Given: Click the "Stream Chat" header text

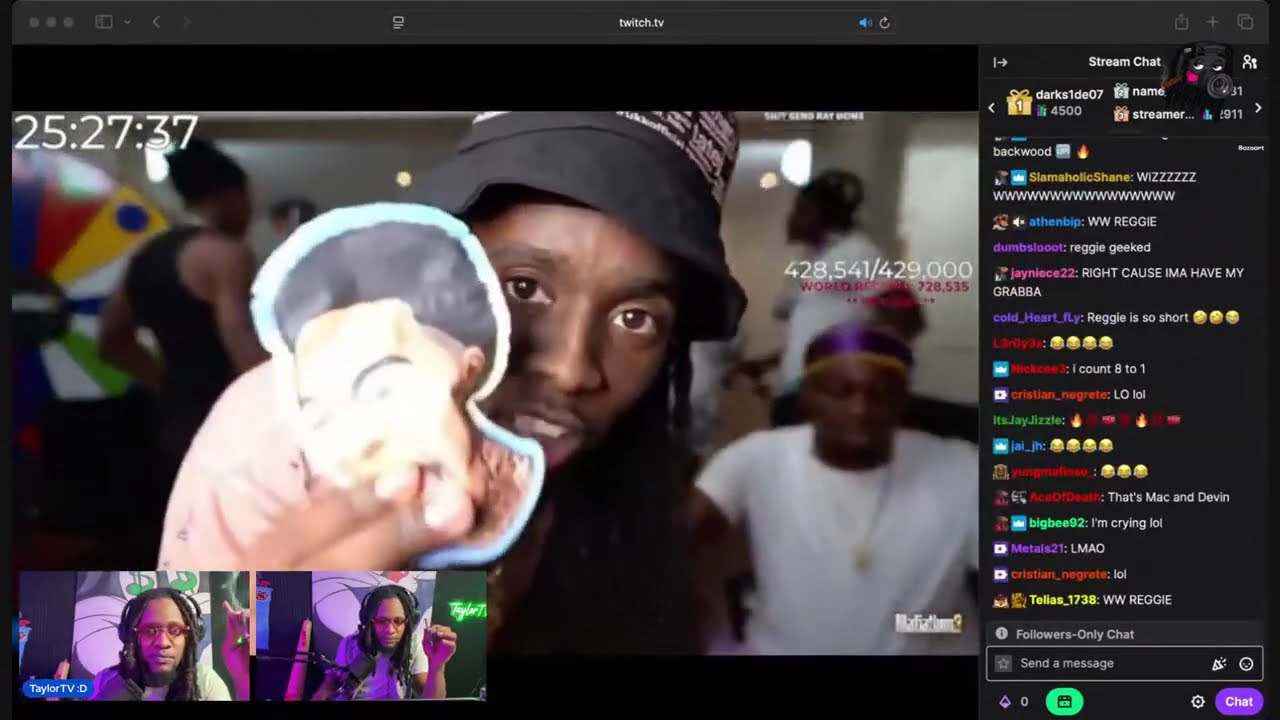Looking at the screenshot, I should (1124, 62).
